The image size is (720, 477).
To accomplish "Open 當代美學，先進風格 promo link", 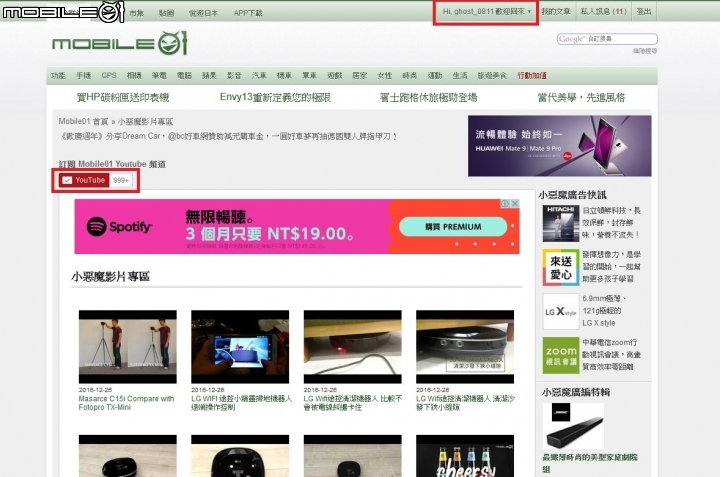I will pyautogui.click(x=581, y=97).
